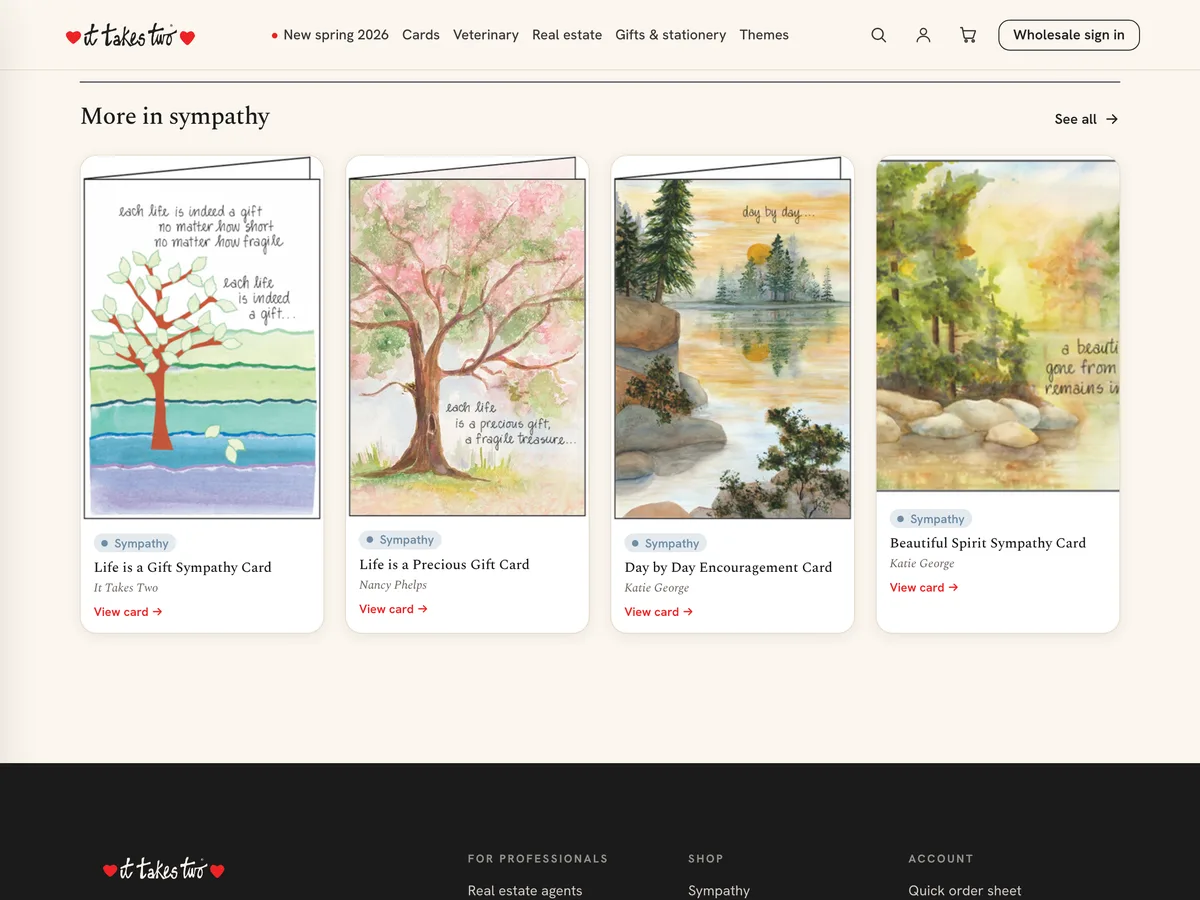Viewport: 1200px width, 900px height.
Task: Open the Themes menu item
Action: coord(764,35)
